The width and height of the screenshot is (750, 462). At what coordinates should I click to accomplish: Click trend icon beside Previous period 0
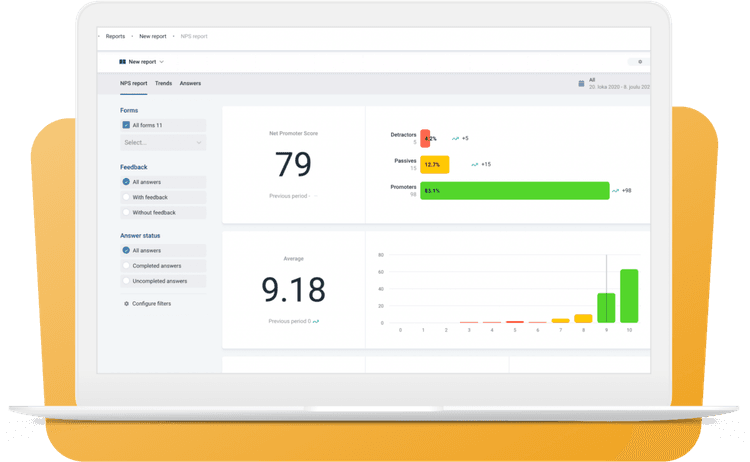[x=316, y=321]
